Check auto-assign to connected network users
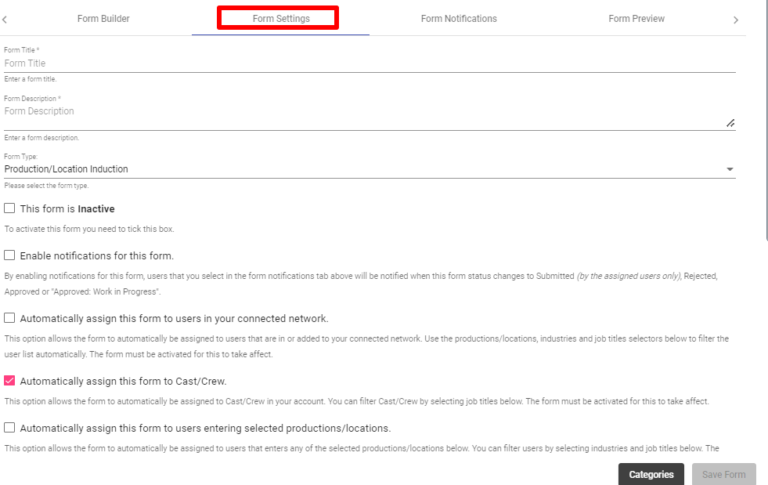The image size is (768, 485). click(x=9, y=318)
